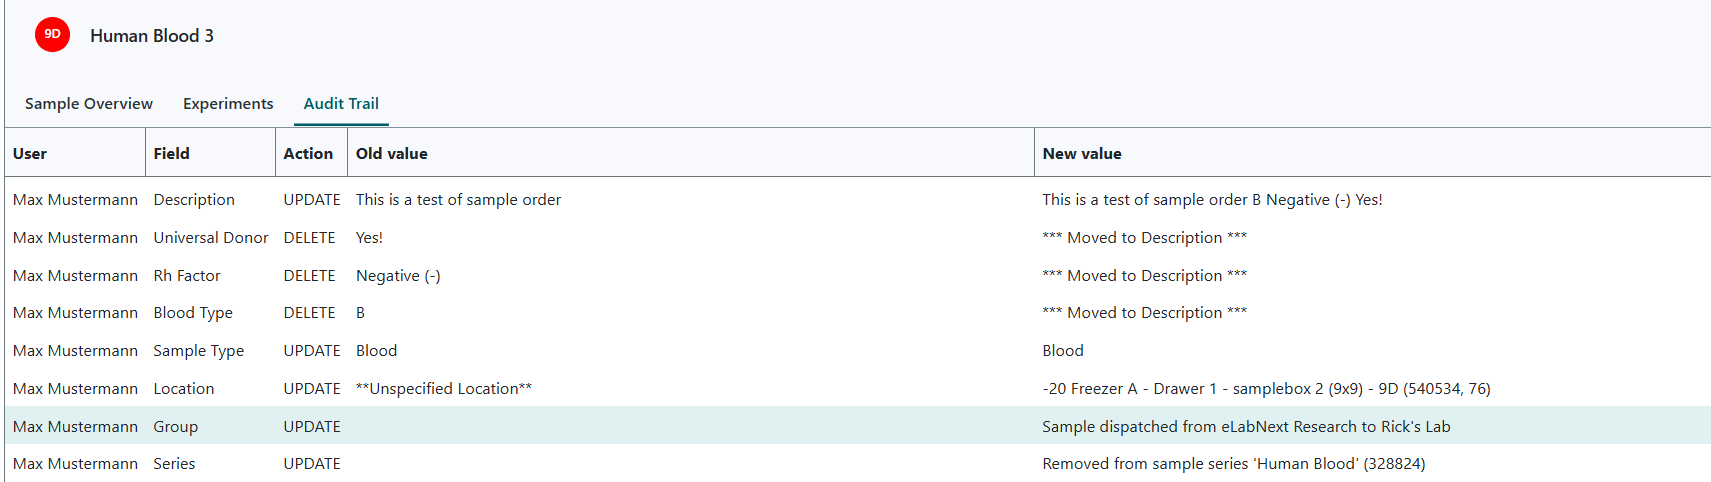
Task: Click old value 'B' in Blood Type row
Action: click(x=360, y=313)
